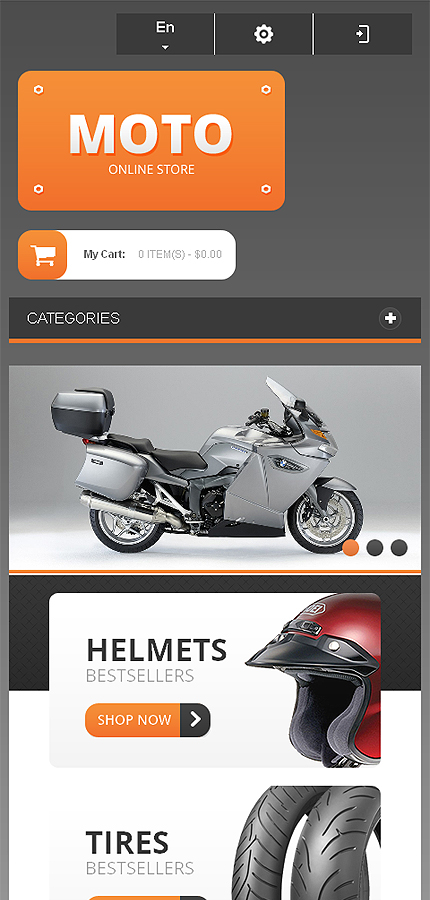The height and width of the screenshot is (900, 430).
Task: Click the arrow next to Shop Now
Action: [195, 720]
